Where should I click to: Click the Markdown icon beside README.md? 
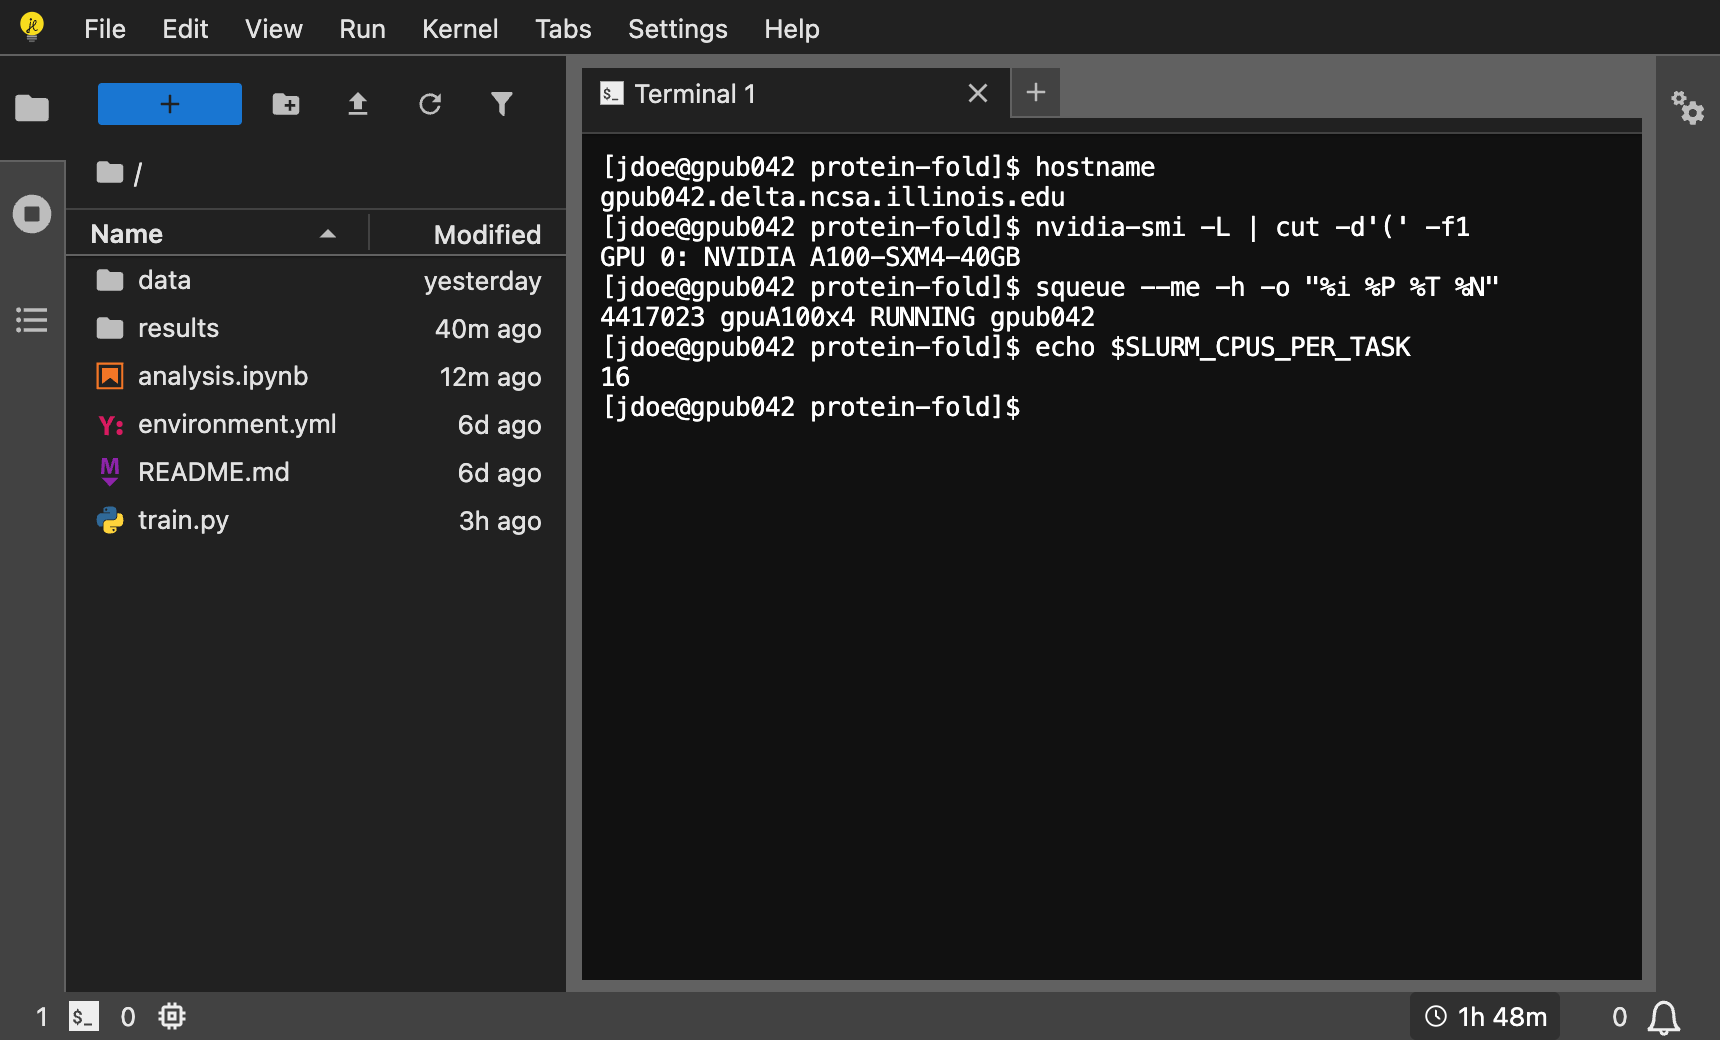pyautogui.click(x=110, y=471)
